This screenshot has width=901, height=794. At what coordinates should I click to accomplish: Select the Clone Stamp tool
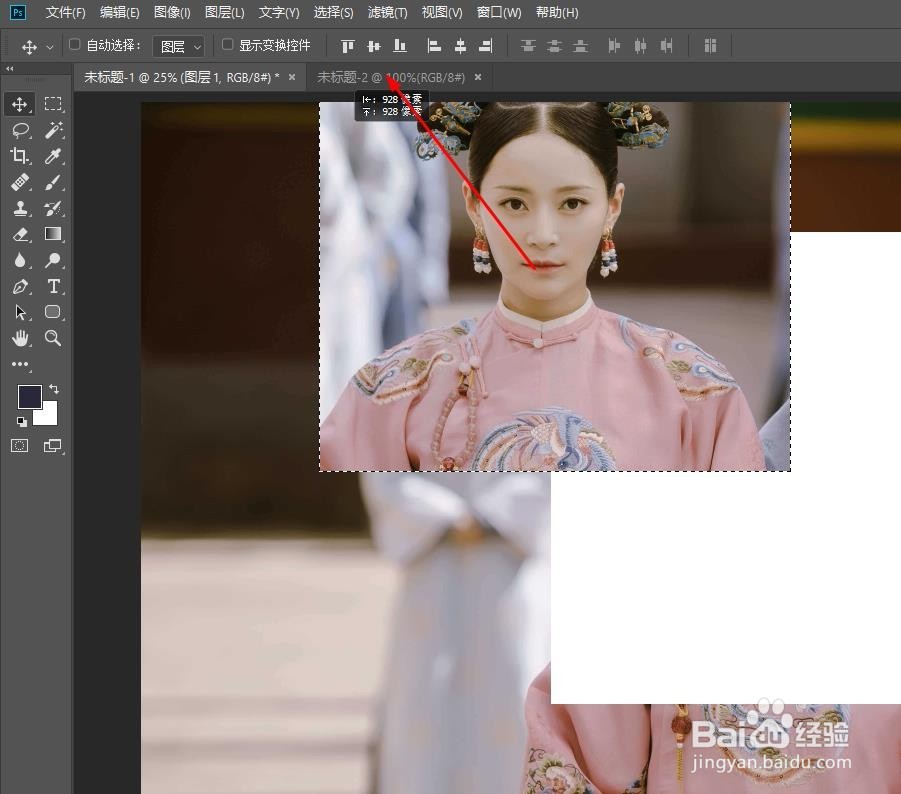coord(21,208)
